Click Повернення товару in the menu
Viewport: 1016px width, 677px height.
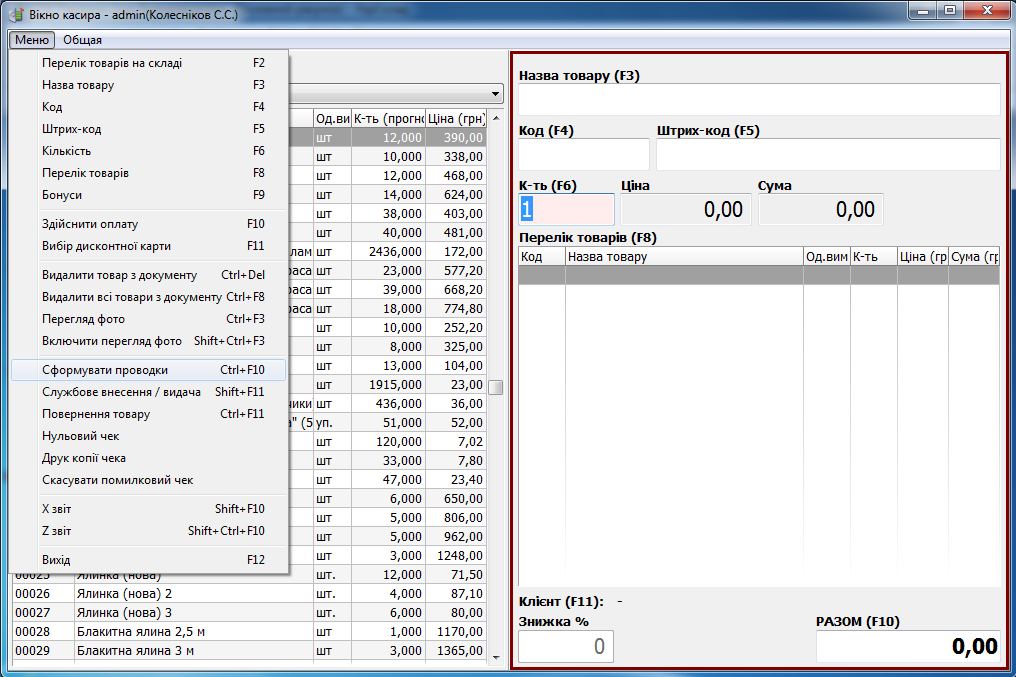pyautogui.click(x=96, y=414)
